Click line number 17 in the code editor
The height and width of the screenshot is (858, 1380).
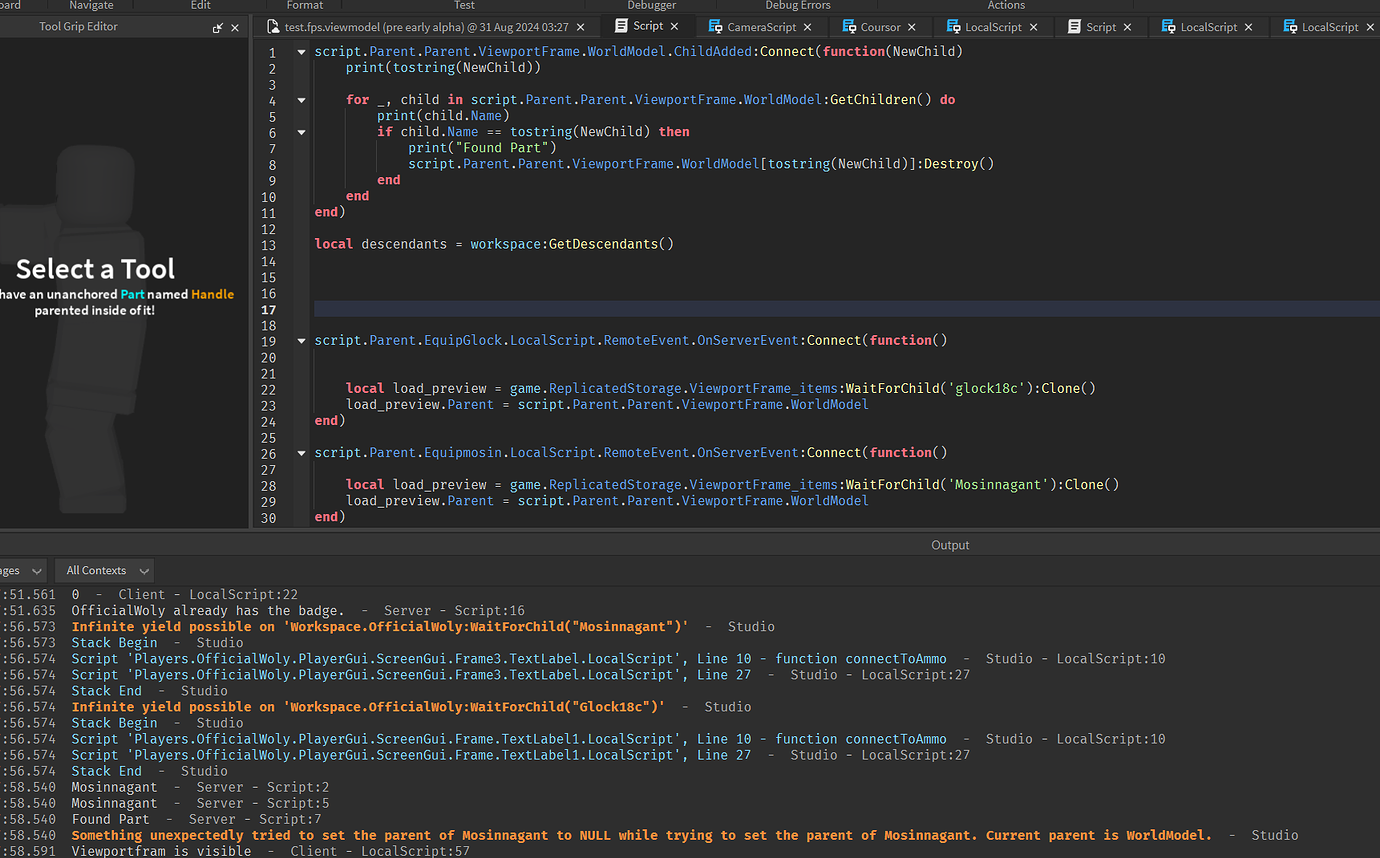click(x=272, y=309)
